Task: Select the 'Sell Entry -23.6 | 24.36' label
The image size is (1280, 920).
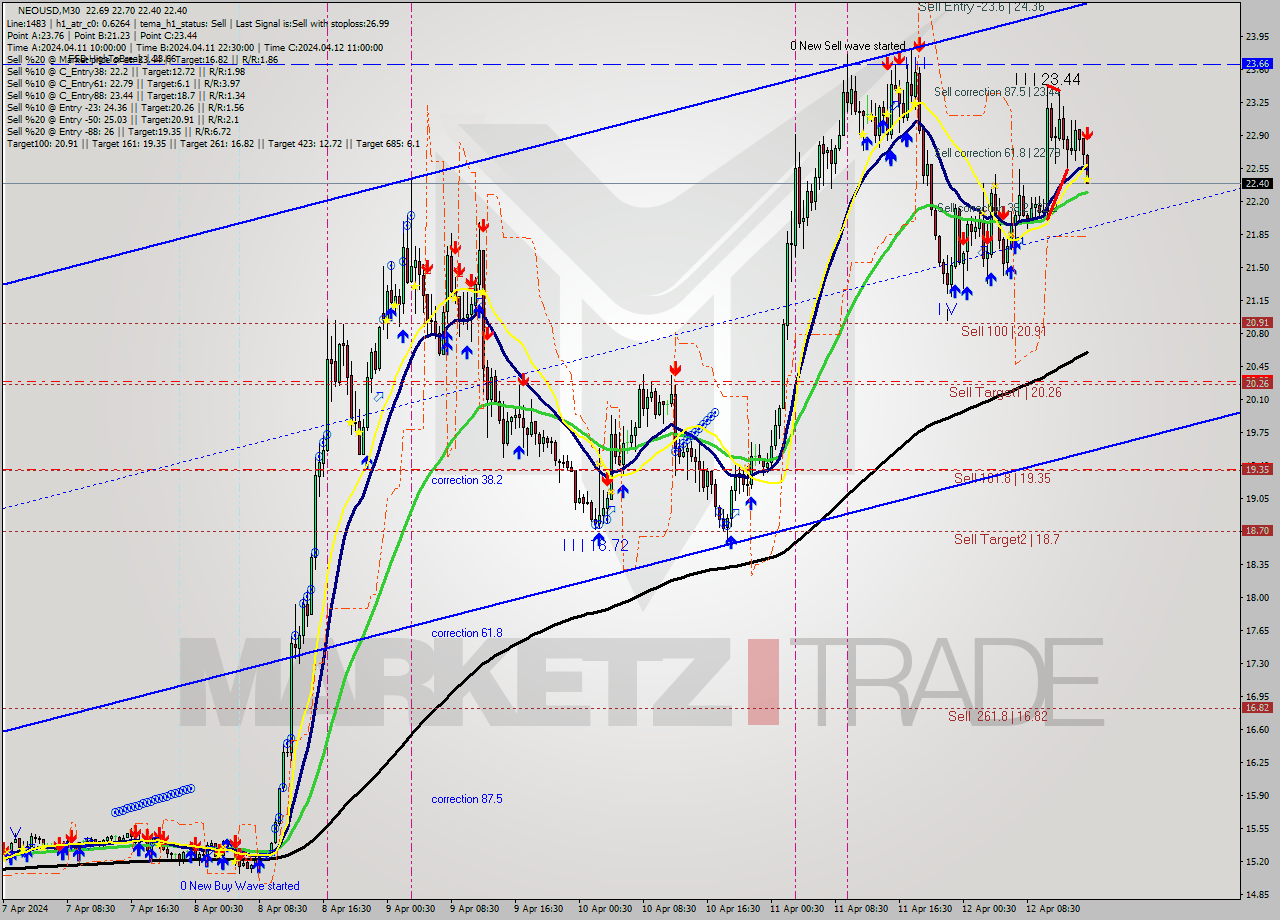Action: [981, 7]
